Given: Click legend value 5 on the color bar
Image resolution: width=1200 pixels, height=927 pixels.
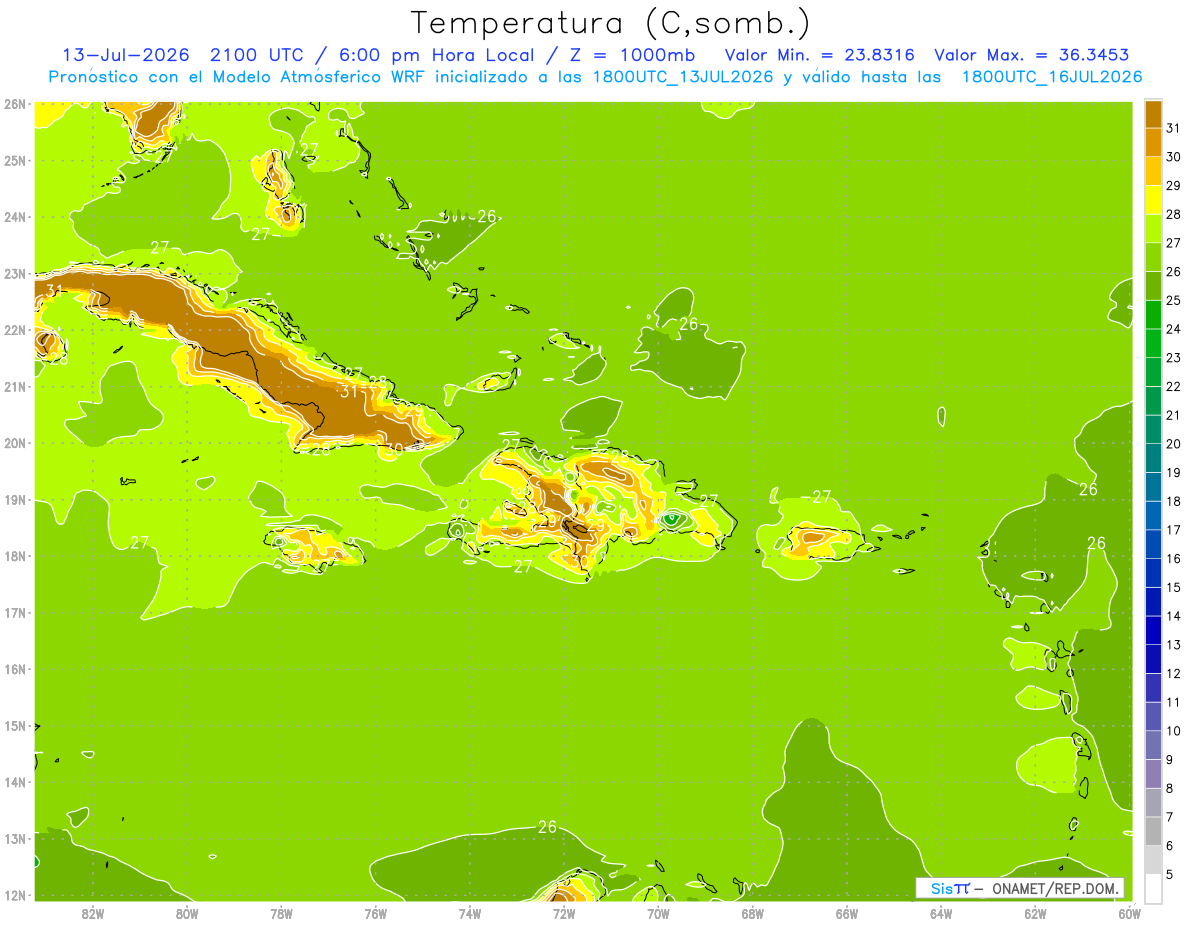Looking at the screenshot, I should point(1170,874).
